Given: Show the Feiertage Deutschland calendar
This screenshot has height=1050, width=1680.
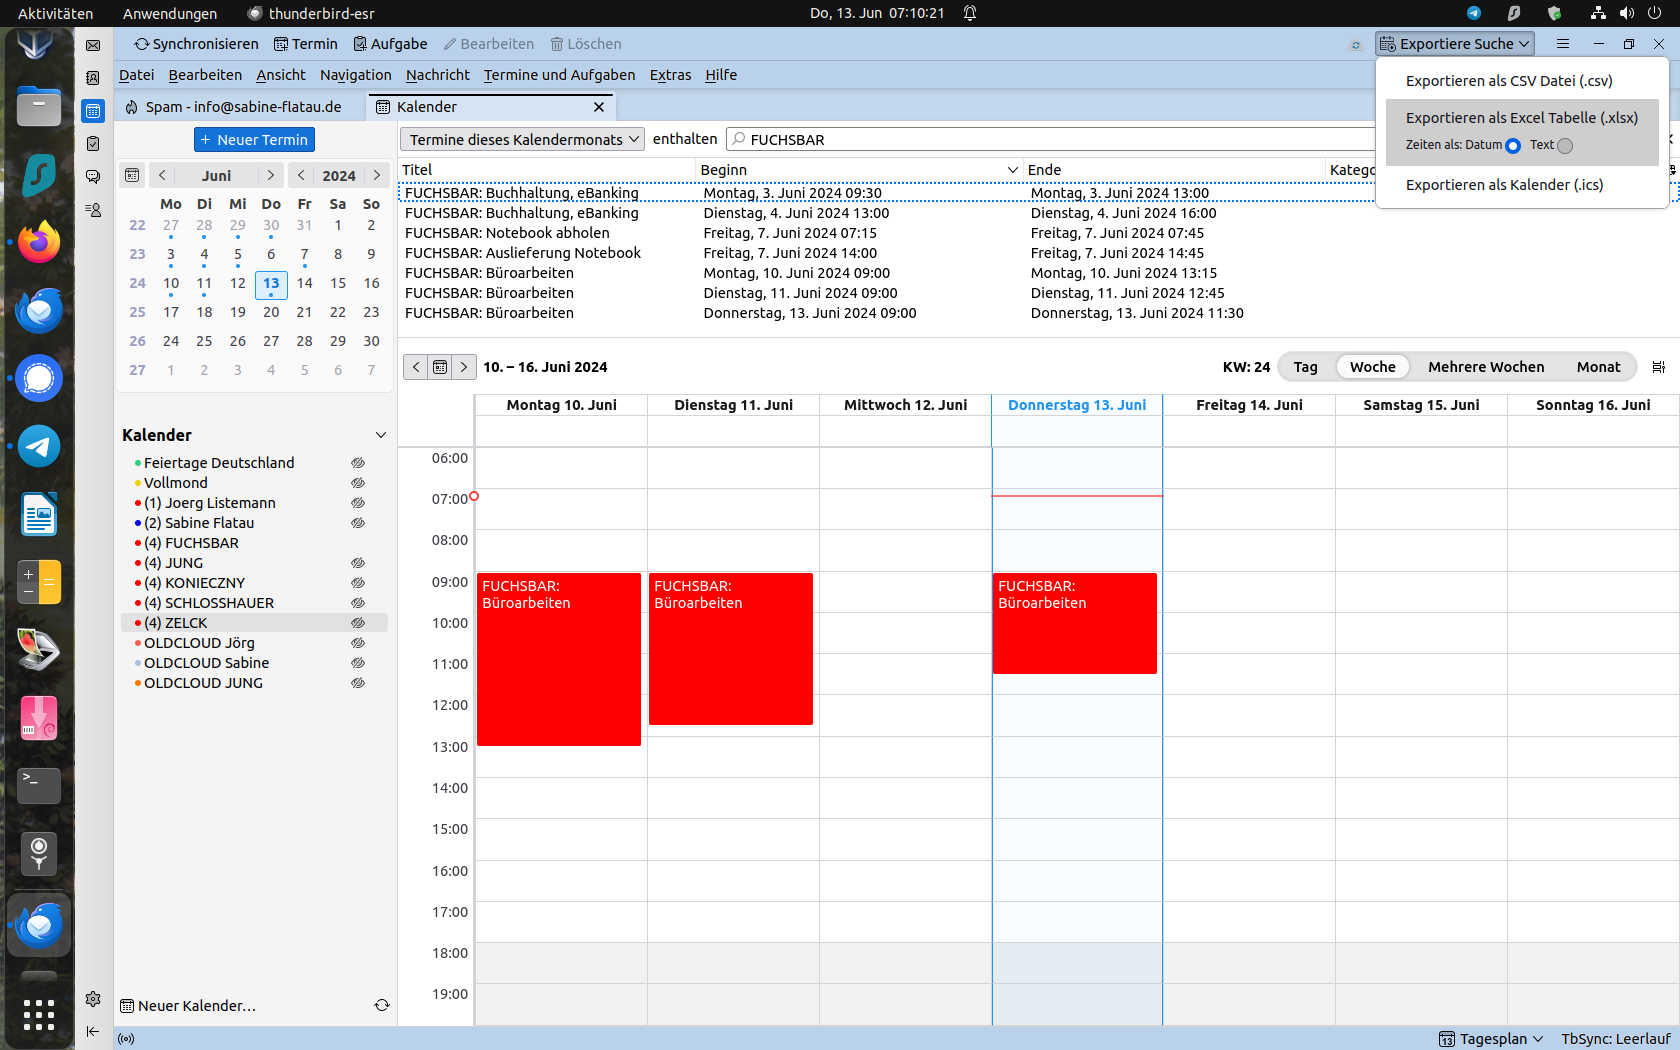Looking at the screenshot, I should [357, 463].
